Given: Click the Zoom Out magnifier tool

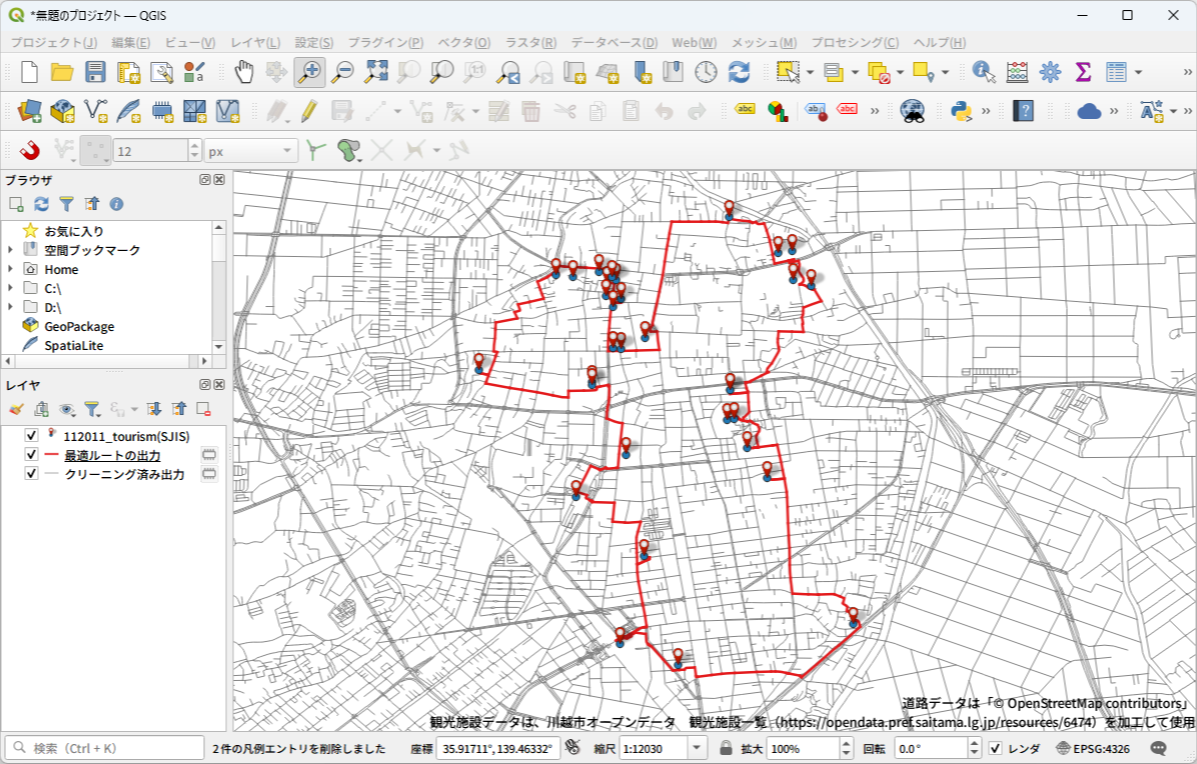Looking at the screenshot, I should coord(343,72).
